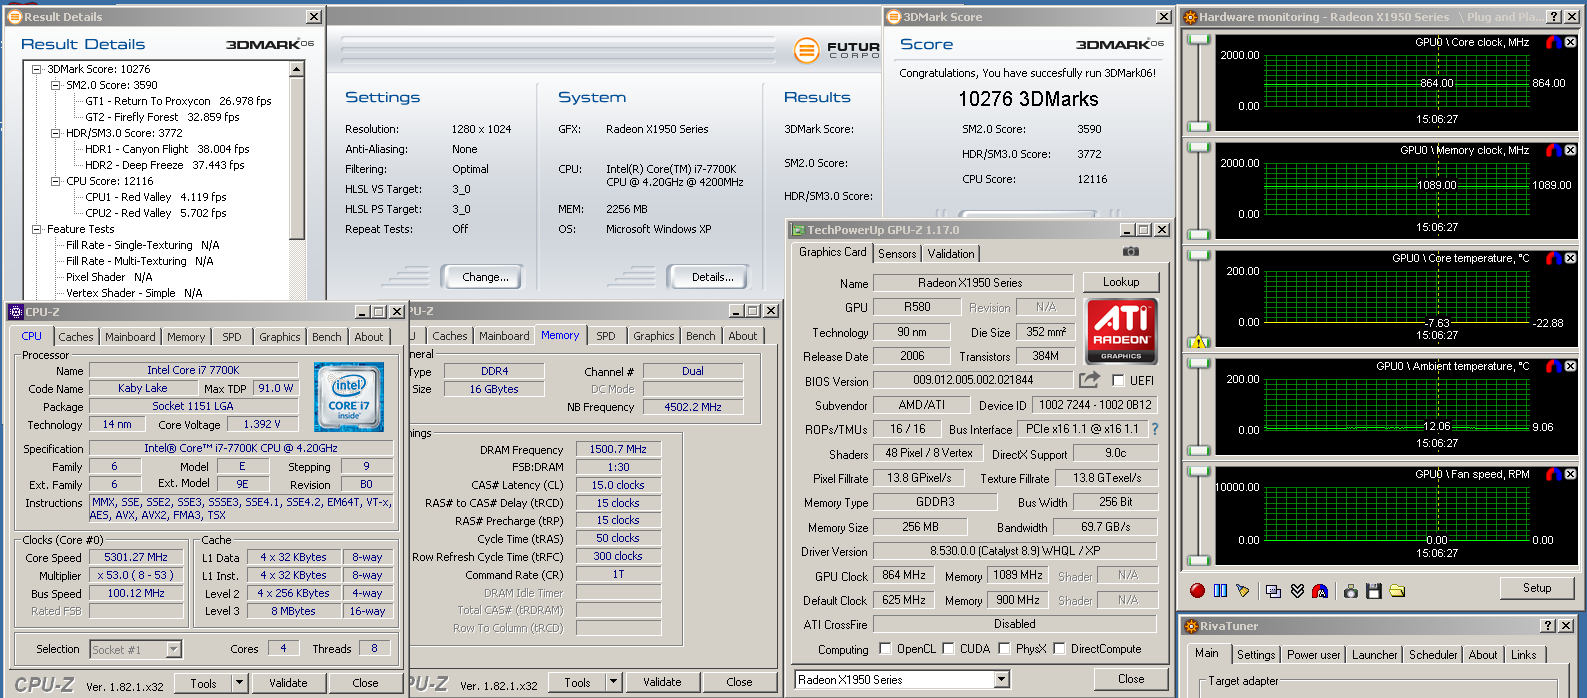The height and width of the screenshot is (698, 1587).
Task: Click the Close button in GPU-Z
Action: 1131,679
